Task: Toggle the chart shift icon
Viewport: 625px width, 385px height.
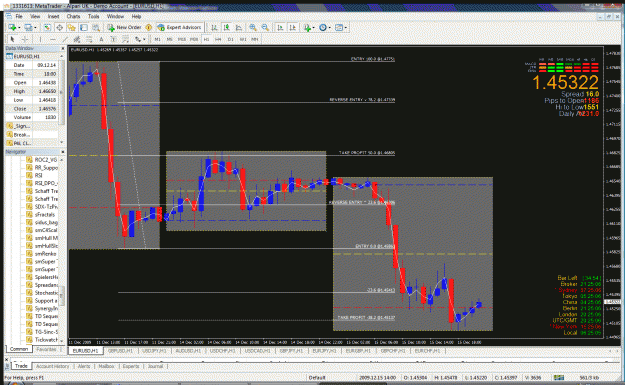Action: [293, 28]
